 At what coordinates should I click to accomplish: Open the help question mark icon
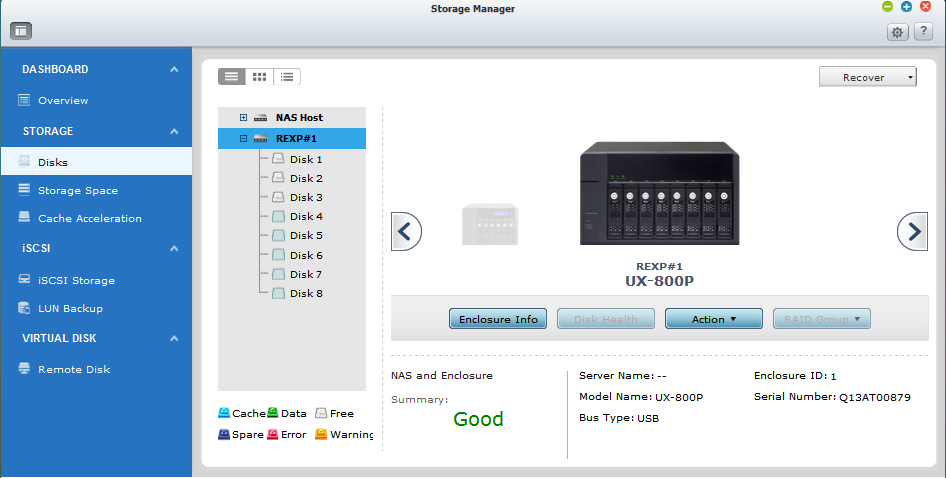click(x=923, y=32)
